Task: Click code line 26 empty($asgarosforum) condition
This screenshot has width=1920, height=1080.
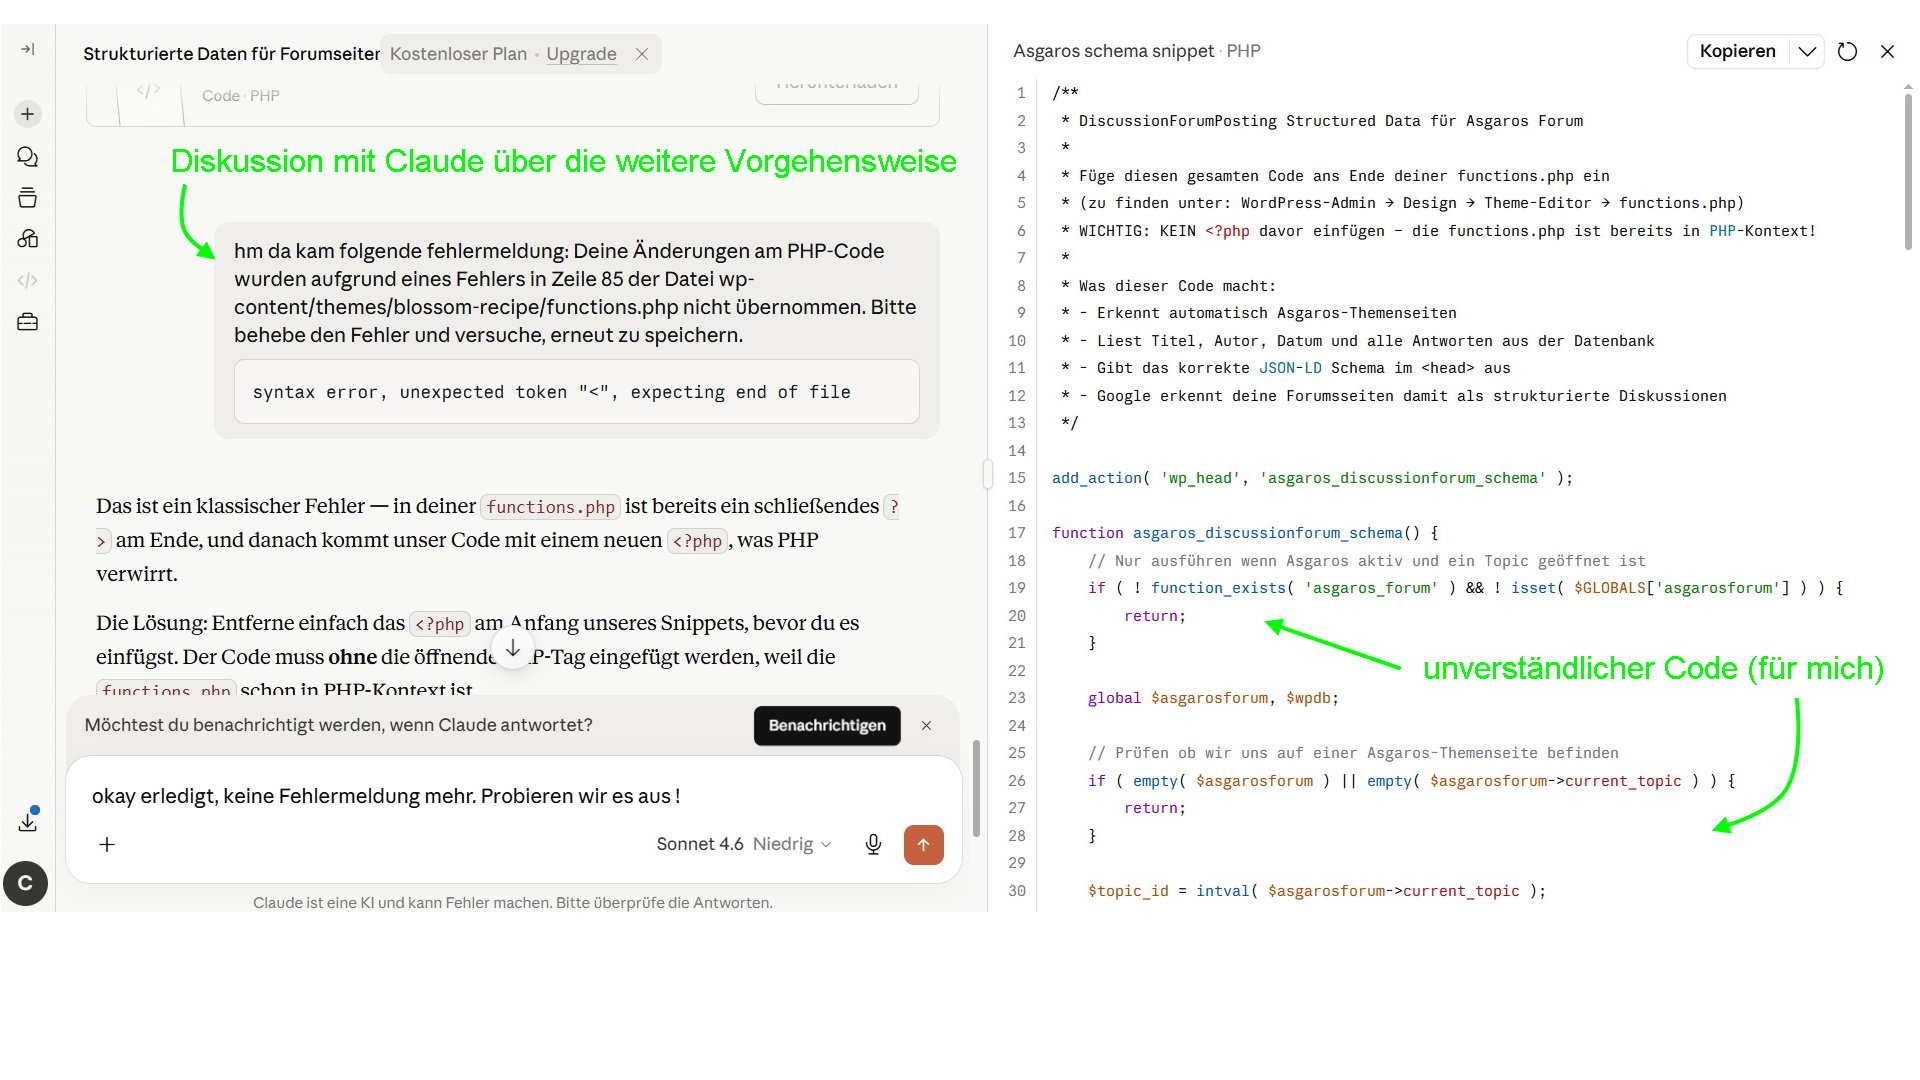Action: click(1411, 781)
